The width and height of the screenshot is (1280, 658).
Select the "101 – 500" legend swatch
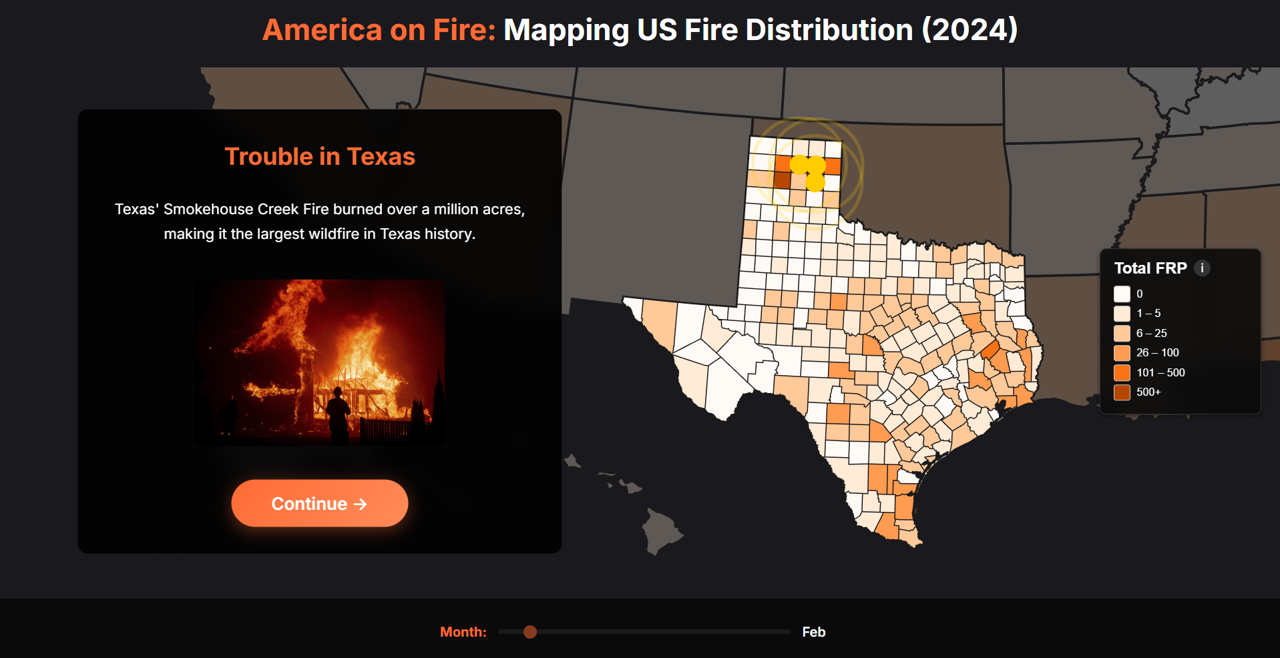pyautogui.click(x=1124, y=372)
